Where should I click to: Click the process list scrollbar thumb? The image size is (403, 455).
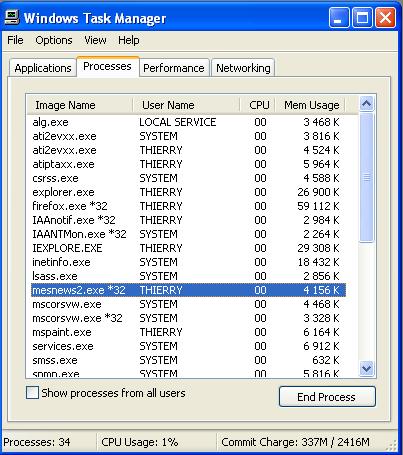366,177
